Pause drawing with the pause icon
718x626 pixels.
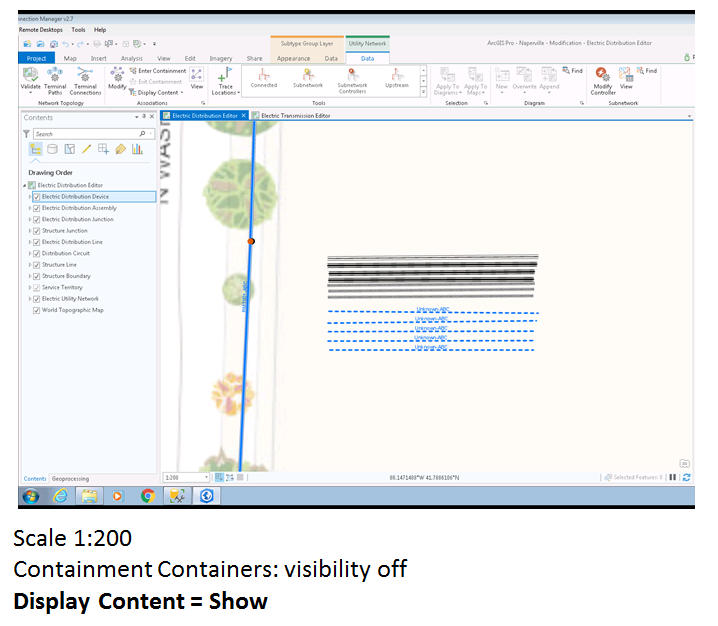(x=673, y=477)
